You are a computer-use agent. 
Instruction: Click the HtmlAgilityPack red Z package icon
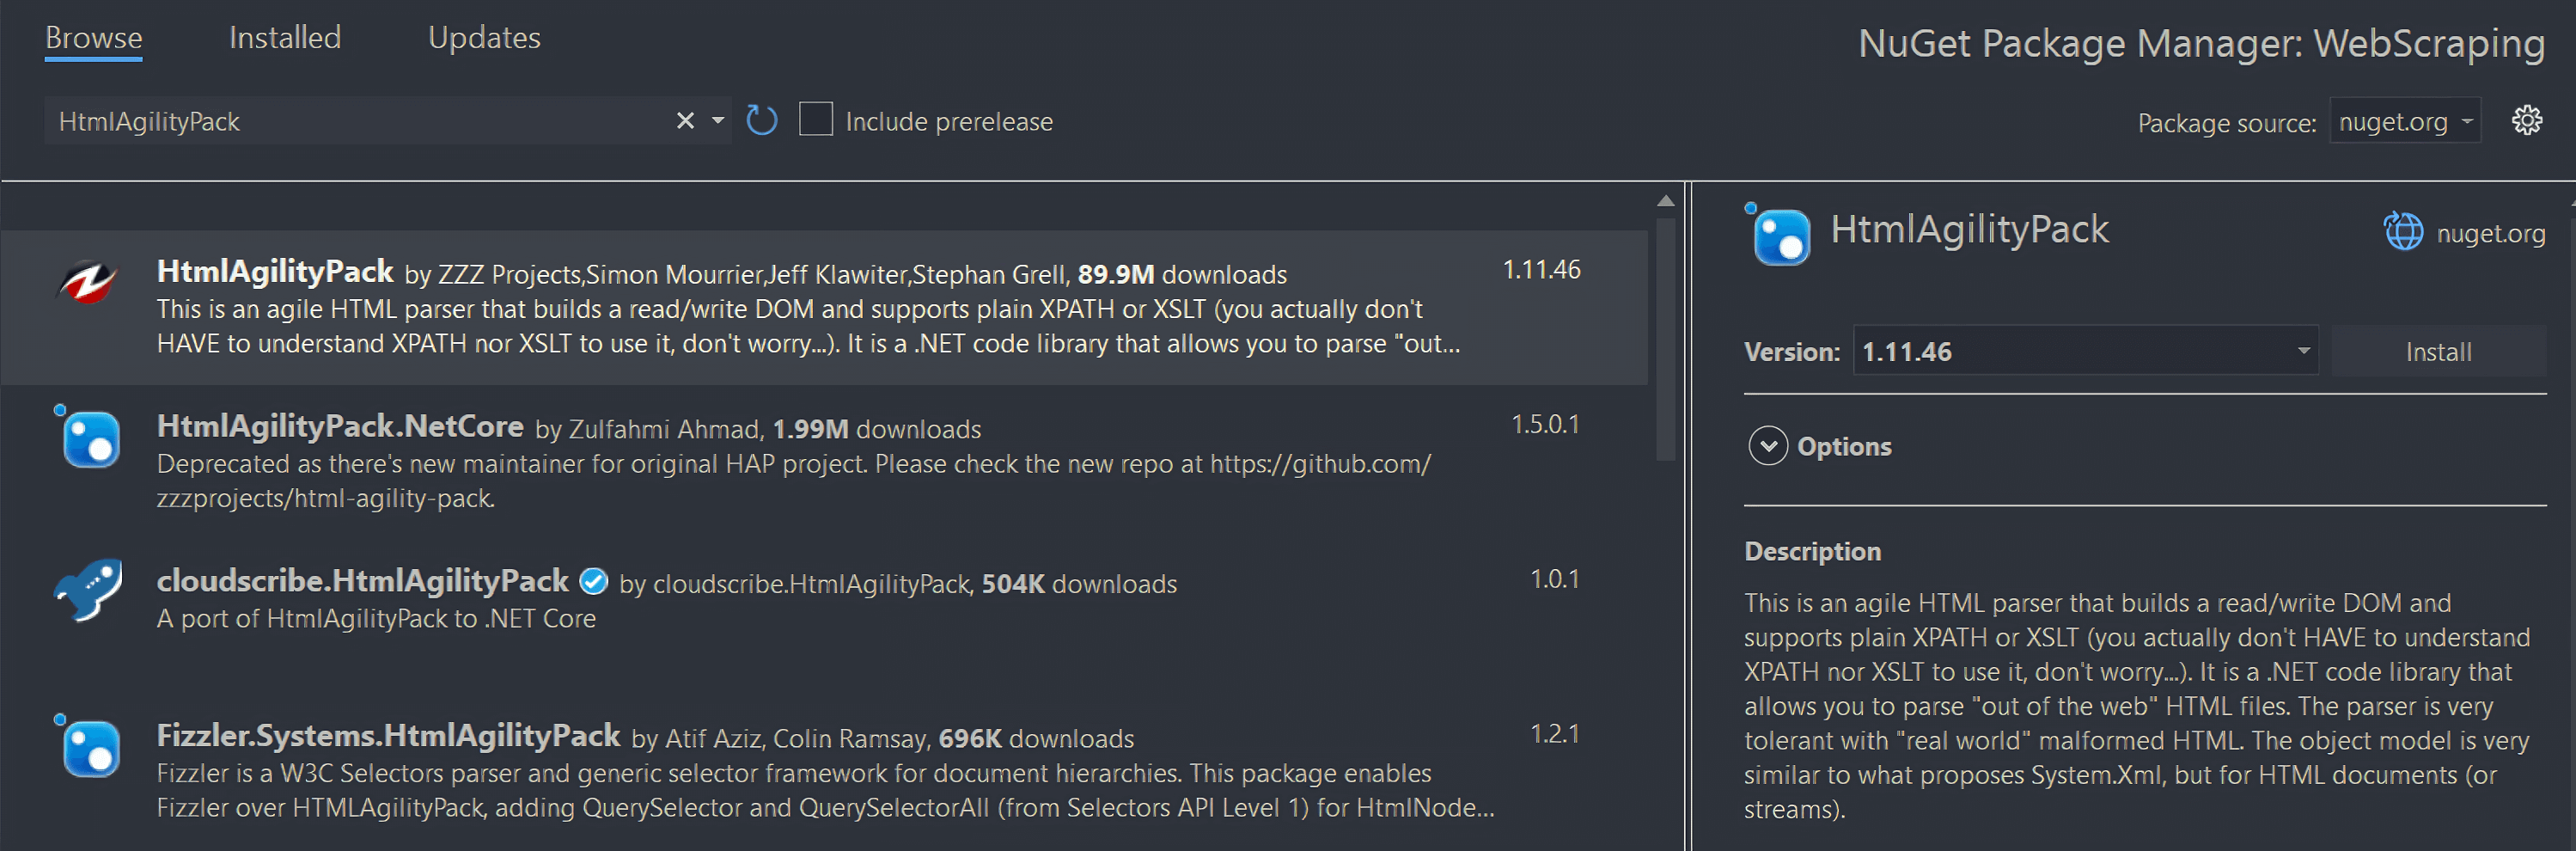(x=88, y=283)
